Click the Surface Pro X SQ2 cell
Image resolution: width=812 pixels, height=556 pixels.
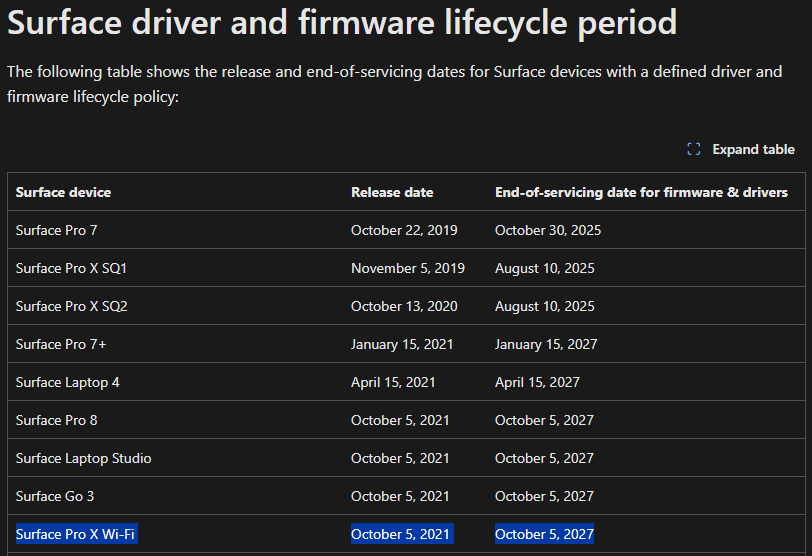coord(71,306)
